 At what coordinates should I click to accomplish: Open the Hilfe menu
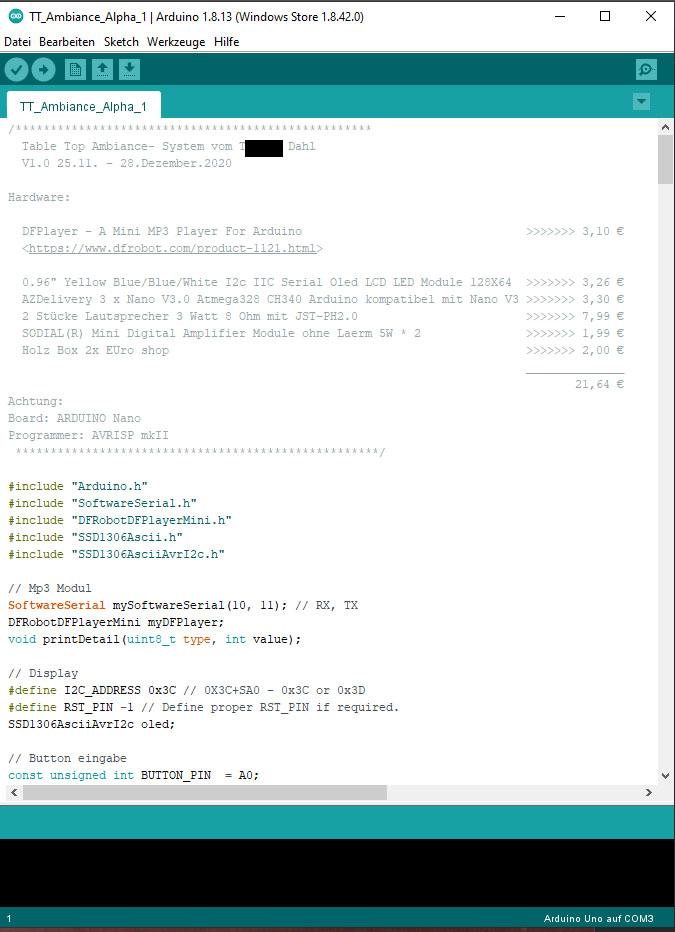(x=226, y=42)
